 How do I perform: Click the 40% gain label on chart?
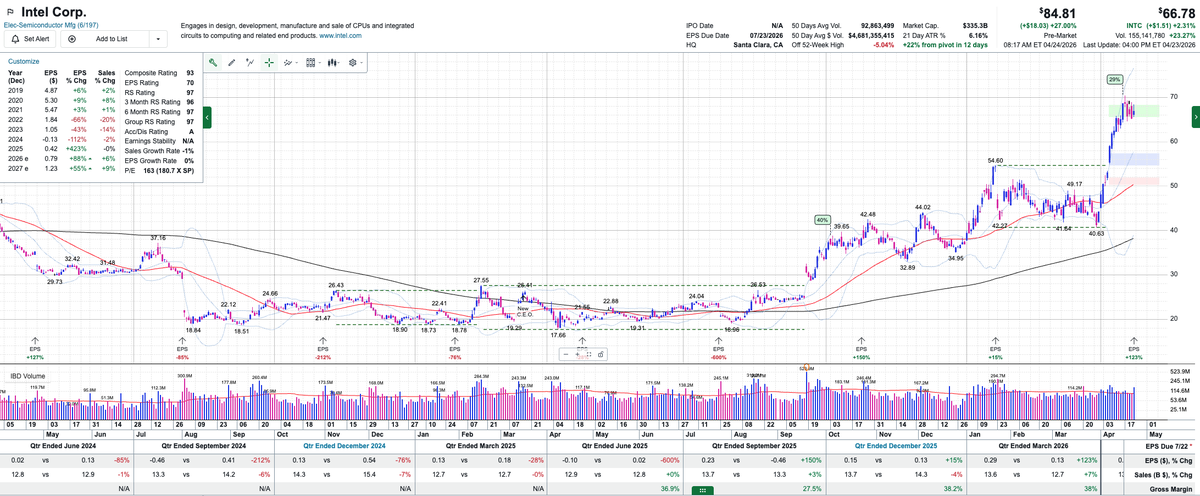click(822, 219)
